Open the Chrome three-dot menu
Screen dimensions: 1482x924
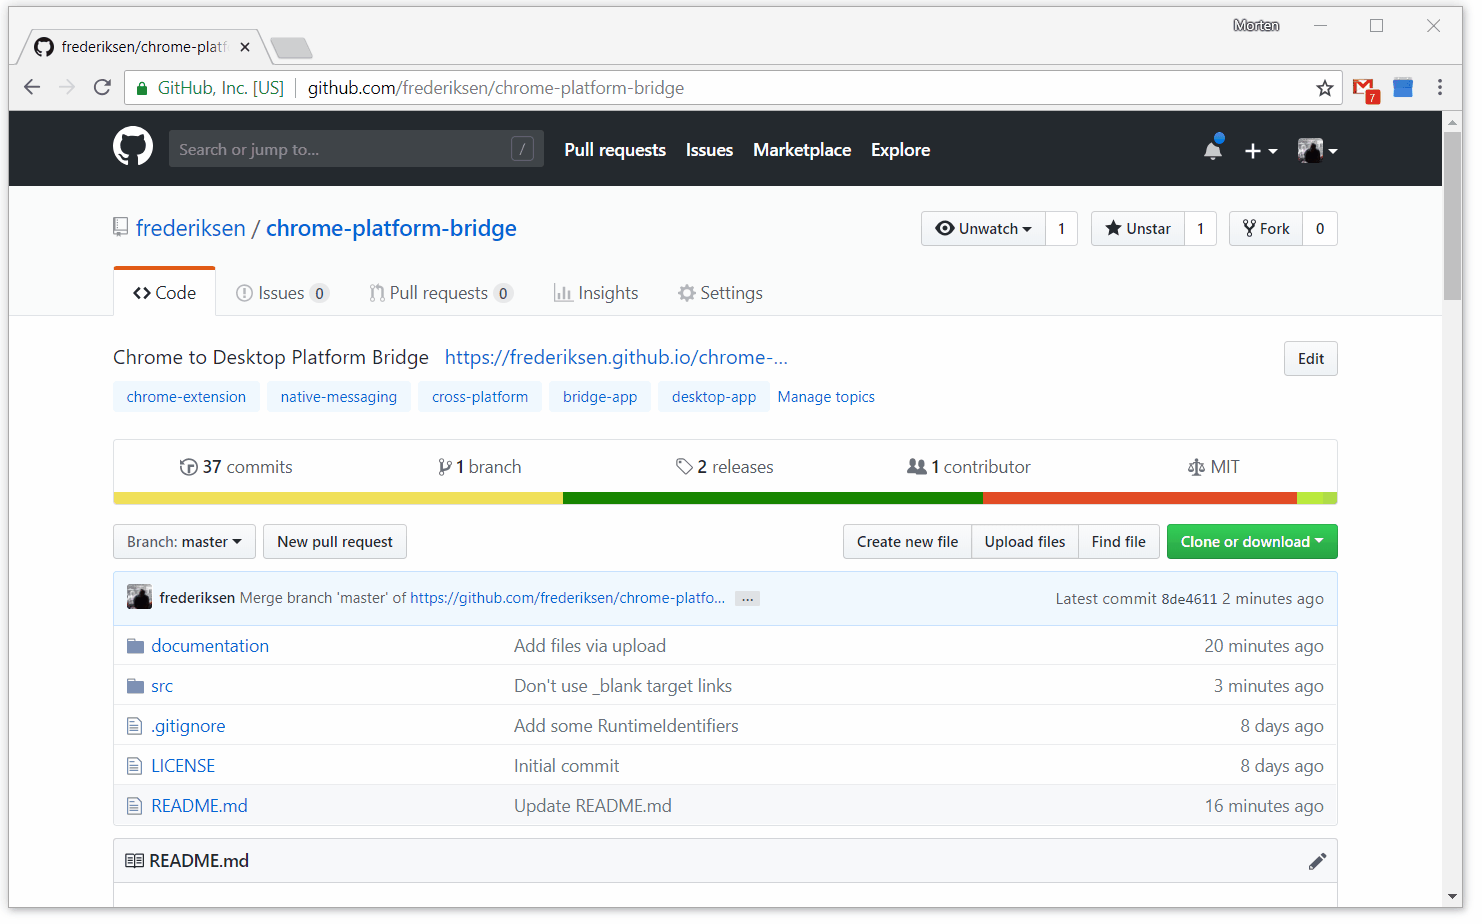coord(1440,88)
